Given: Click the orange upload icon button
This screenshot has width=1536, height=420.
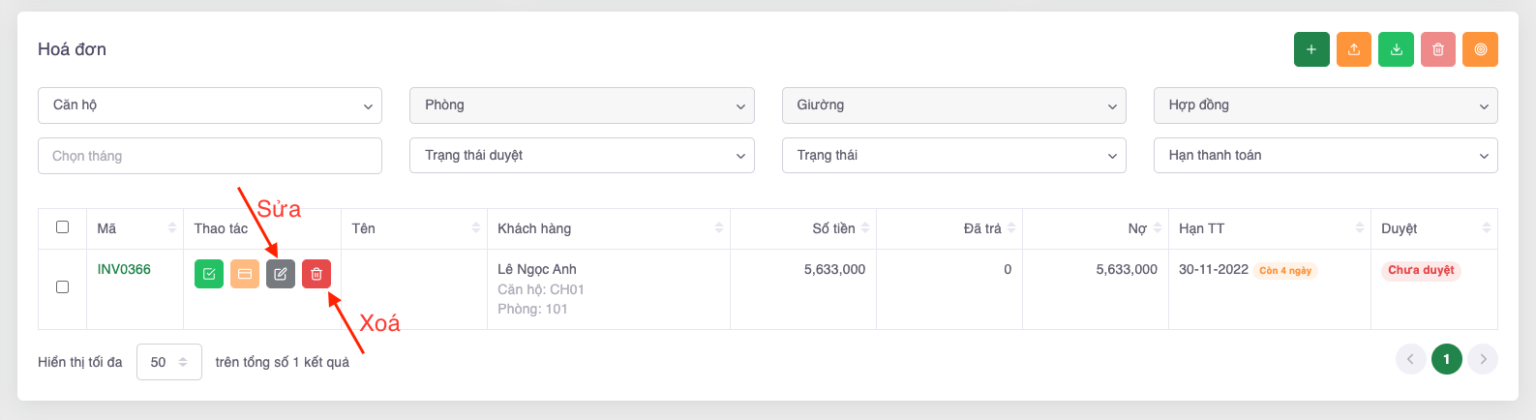Looking at the screenshot, I should tap(1353, 49).
